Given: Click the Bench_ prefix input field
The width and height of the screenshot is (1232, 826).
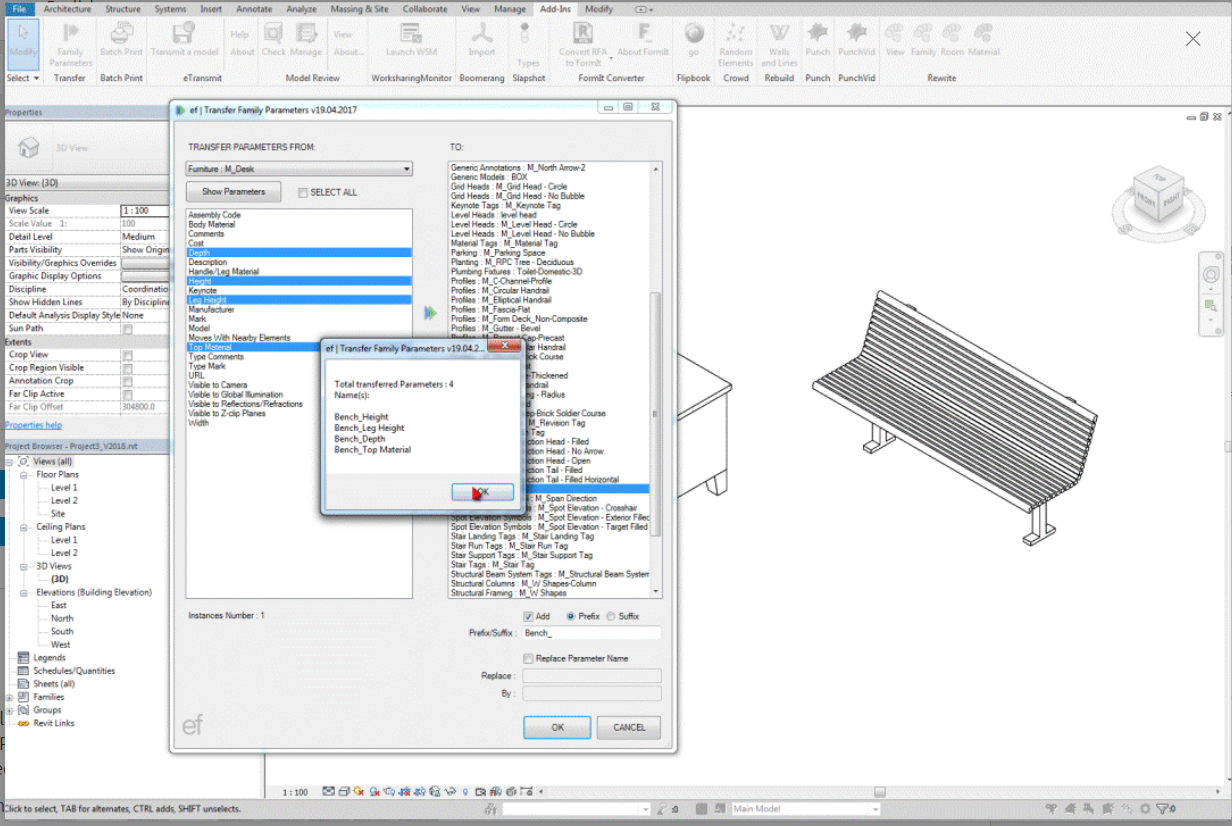Looking at the screenshot, I should pos(591,633).
